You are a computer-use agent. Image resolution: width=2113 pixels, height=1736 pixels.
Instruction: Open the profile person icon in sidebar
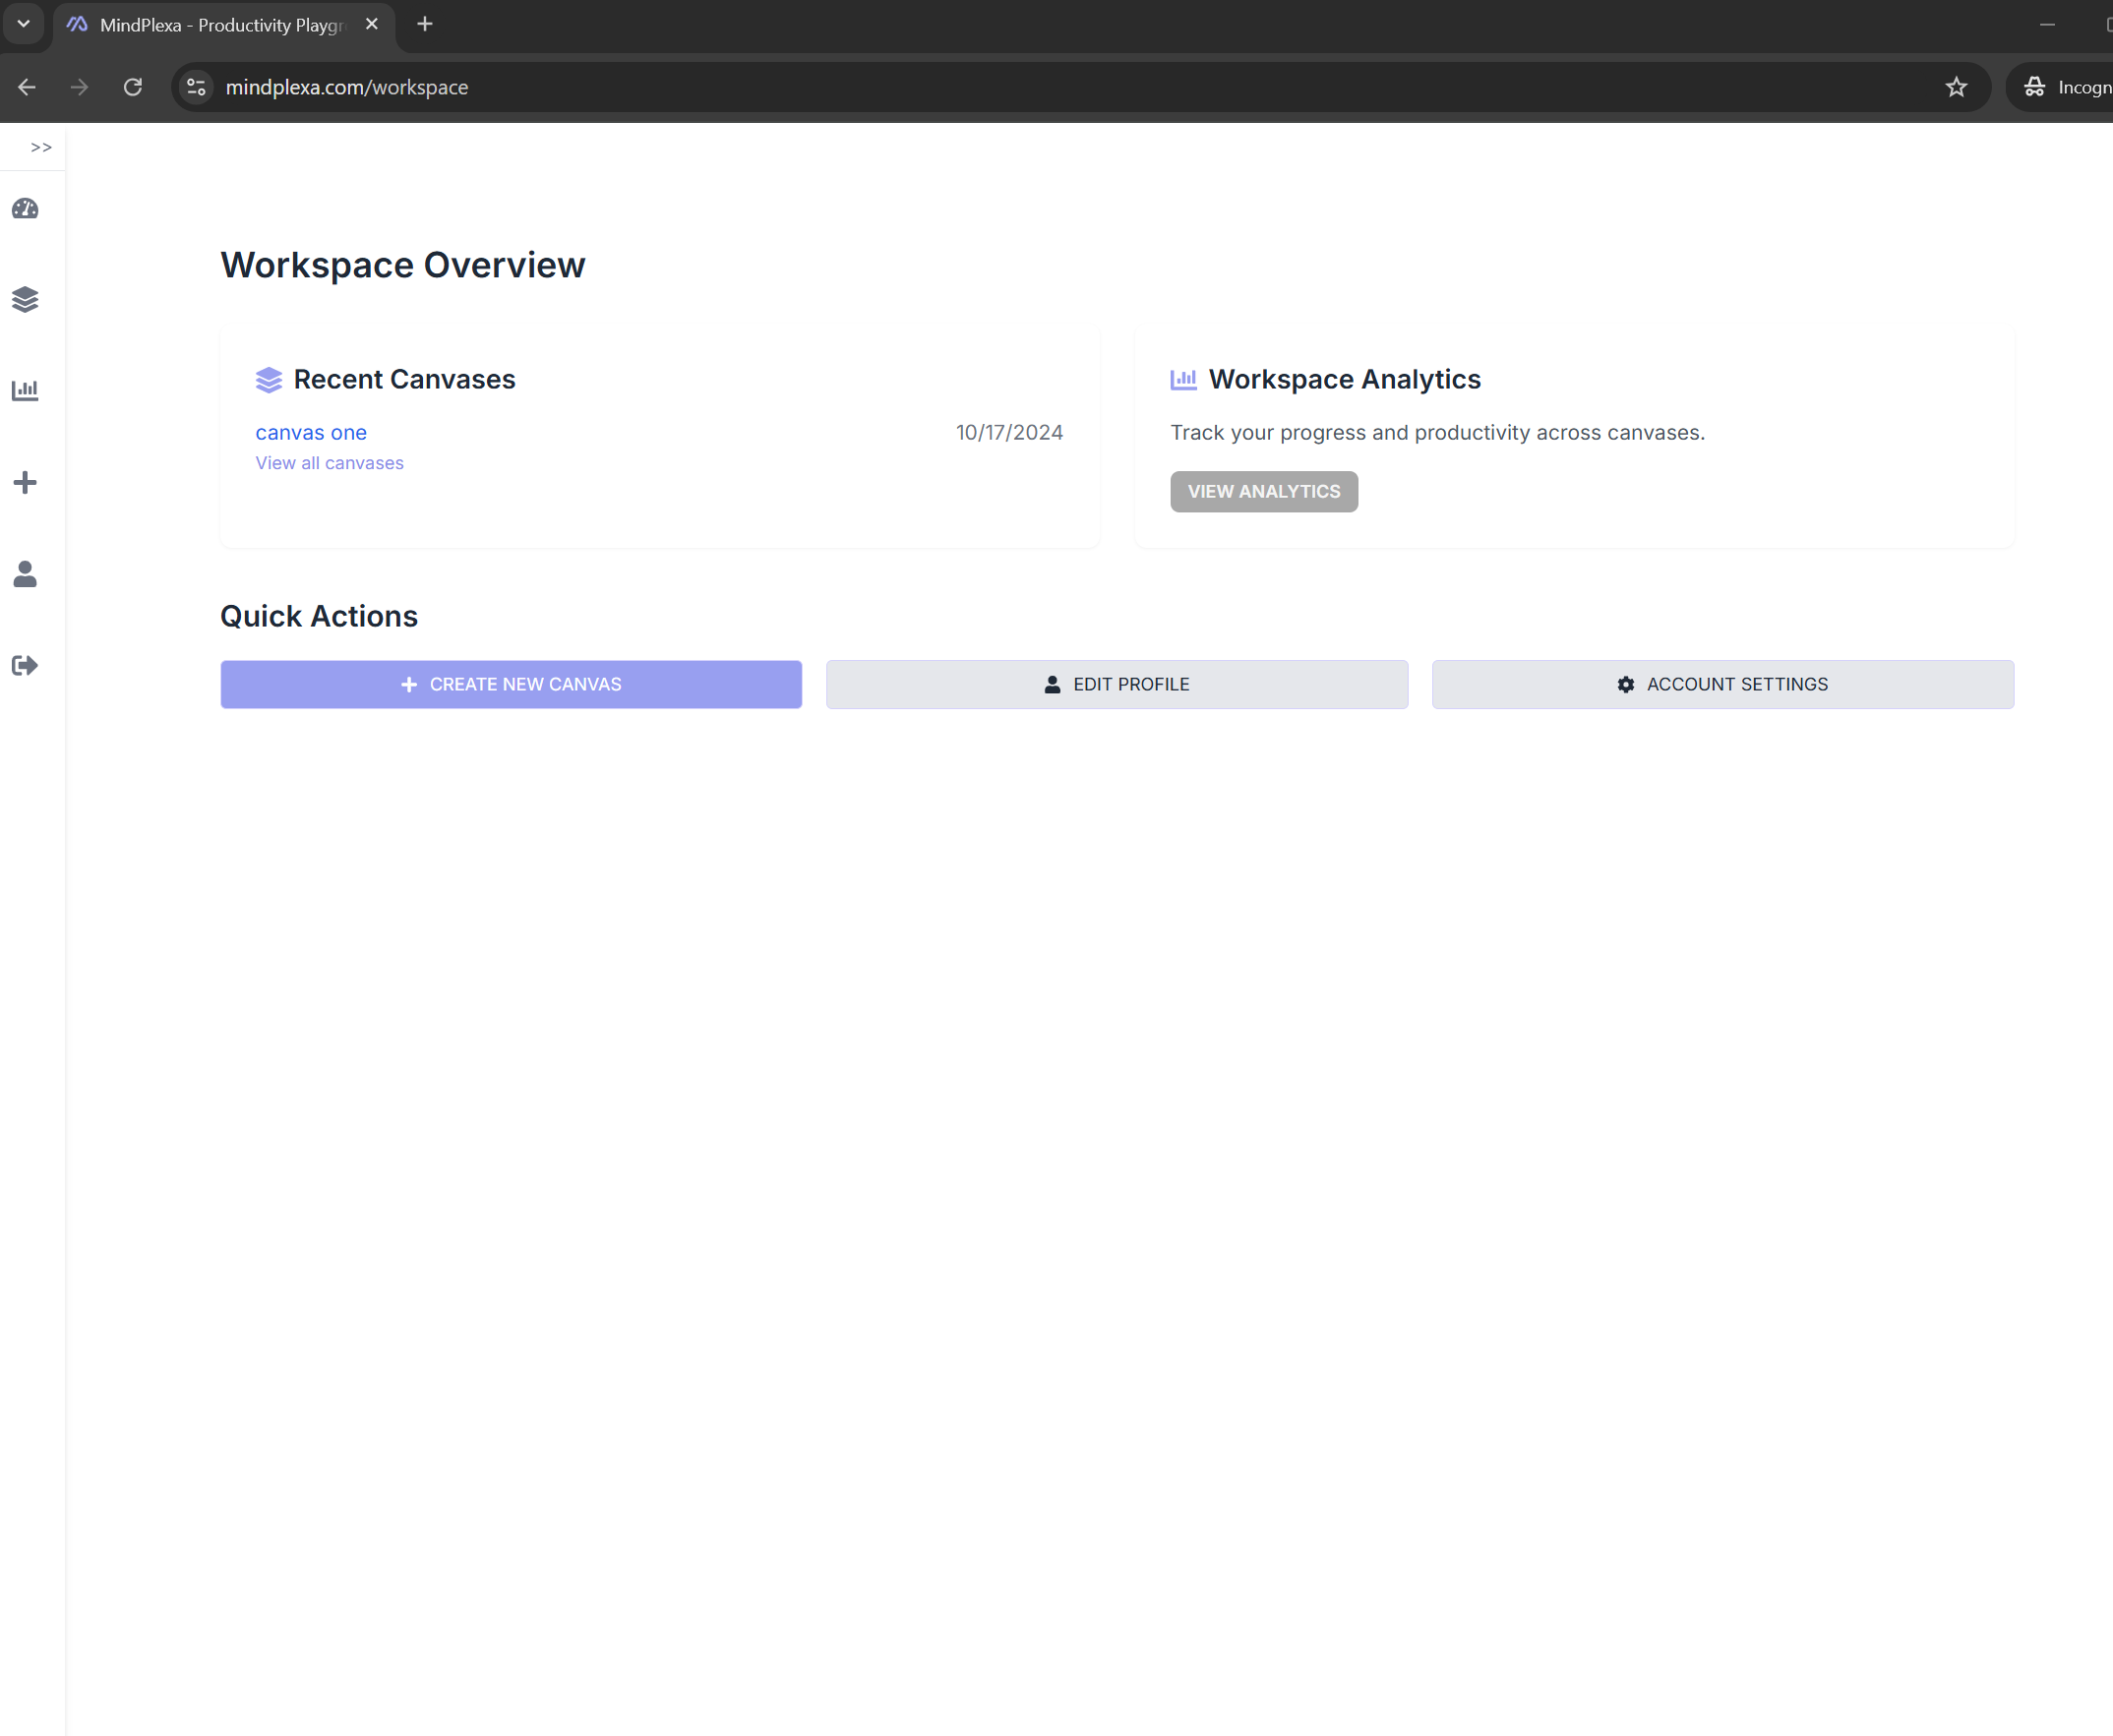click(25, 574)
